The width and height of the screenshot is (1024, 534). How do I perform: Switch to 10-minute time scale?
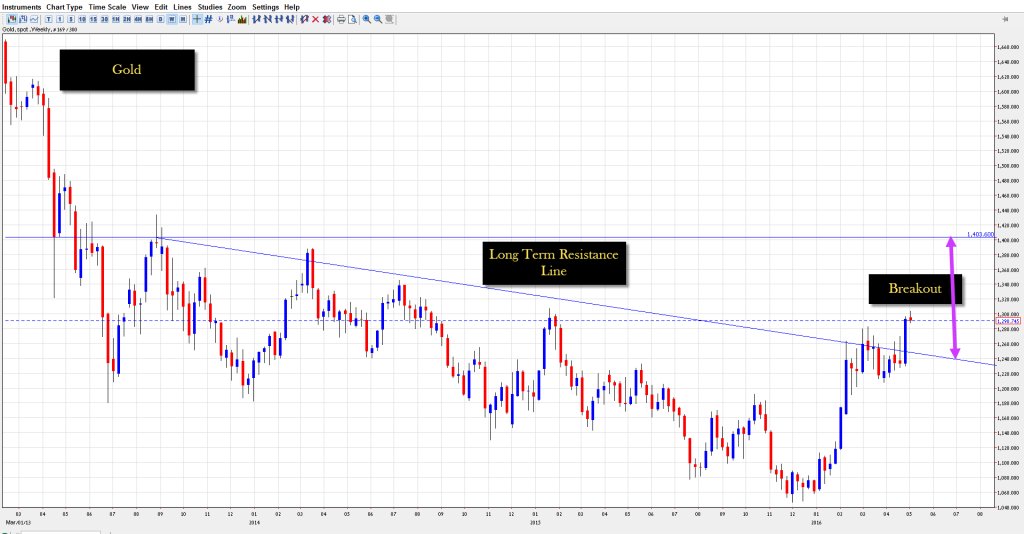point(82,20)
